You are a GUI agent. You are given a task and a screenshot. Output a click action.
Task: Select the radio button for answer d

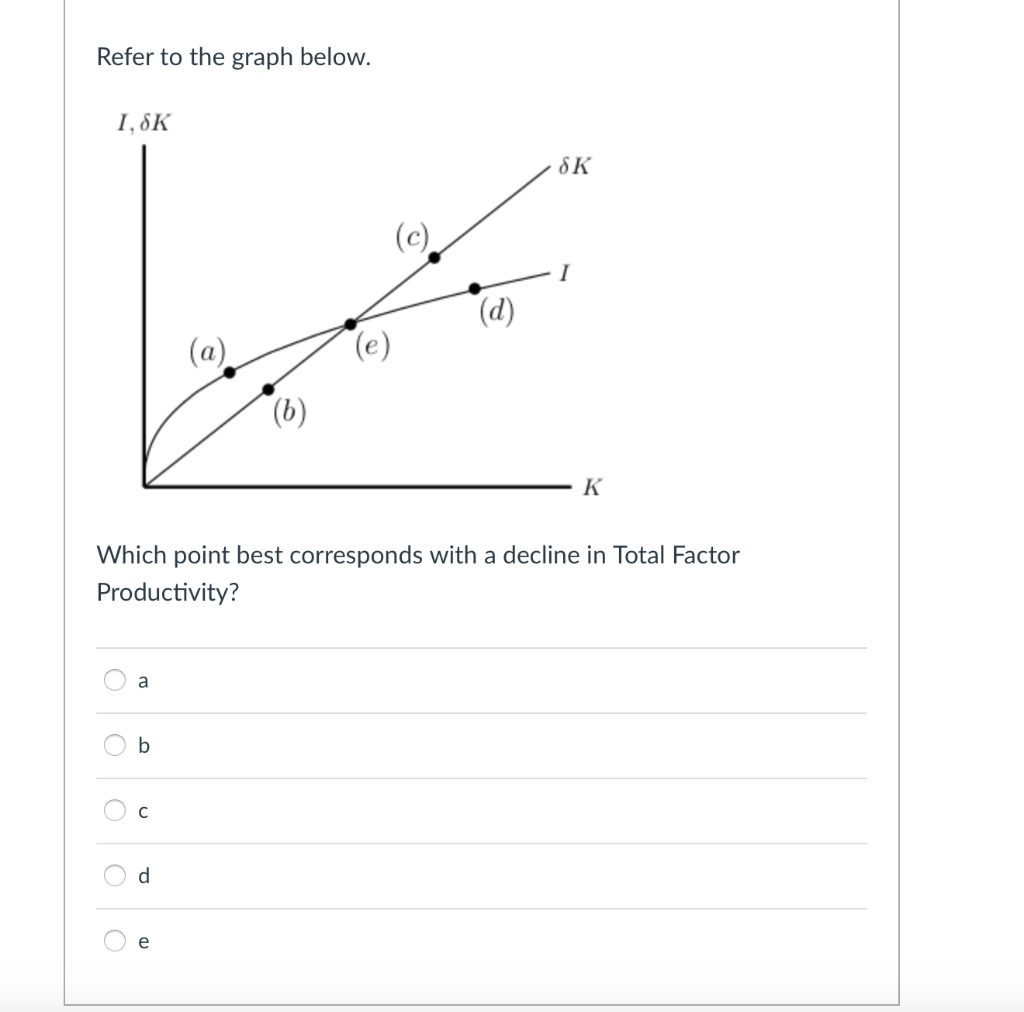114,875
